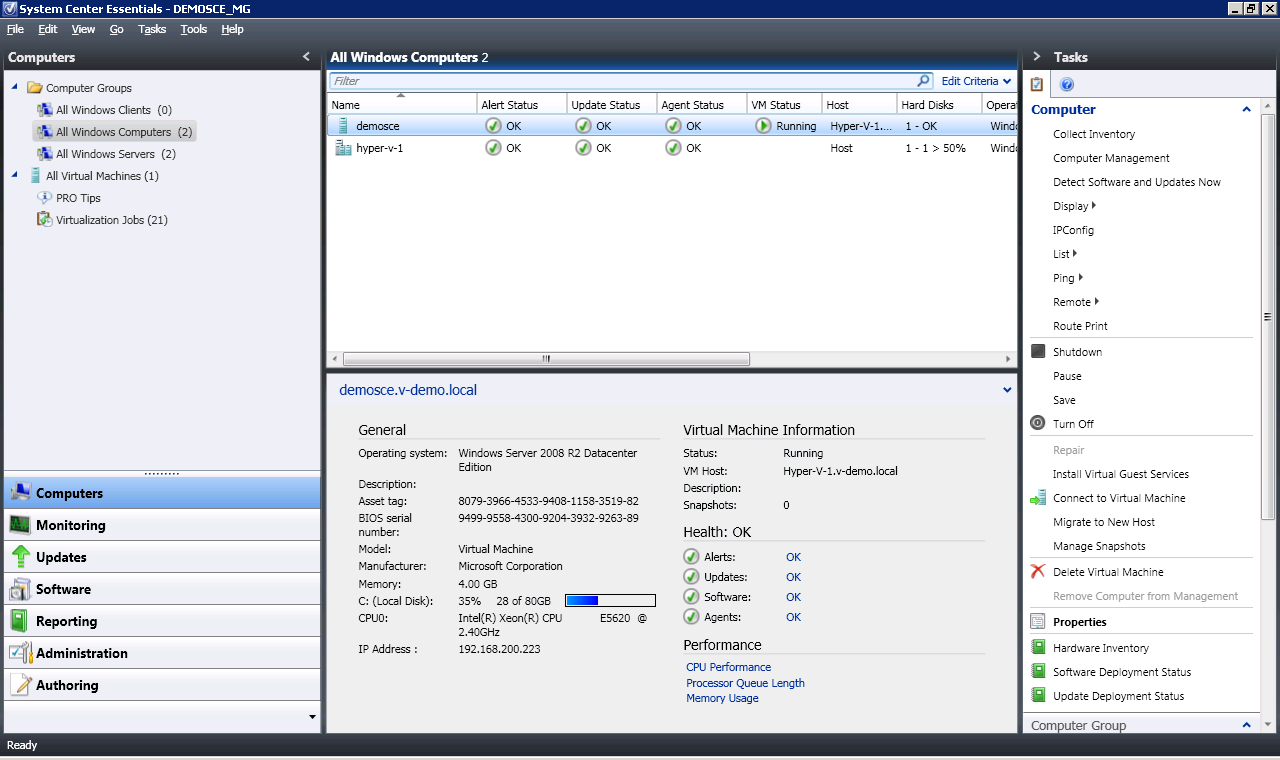The height and width of the screenshot is (760, 1280).
Task: Click the Monitoring workspace icon
Action: (20, 525)
